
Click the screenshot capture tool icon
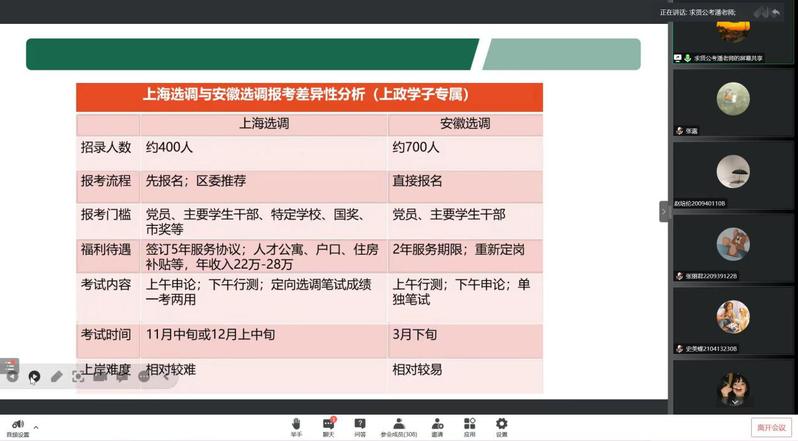click(x=78, y=377)
